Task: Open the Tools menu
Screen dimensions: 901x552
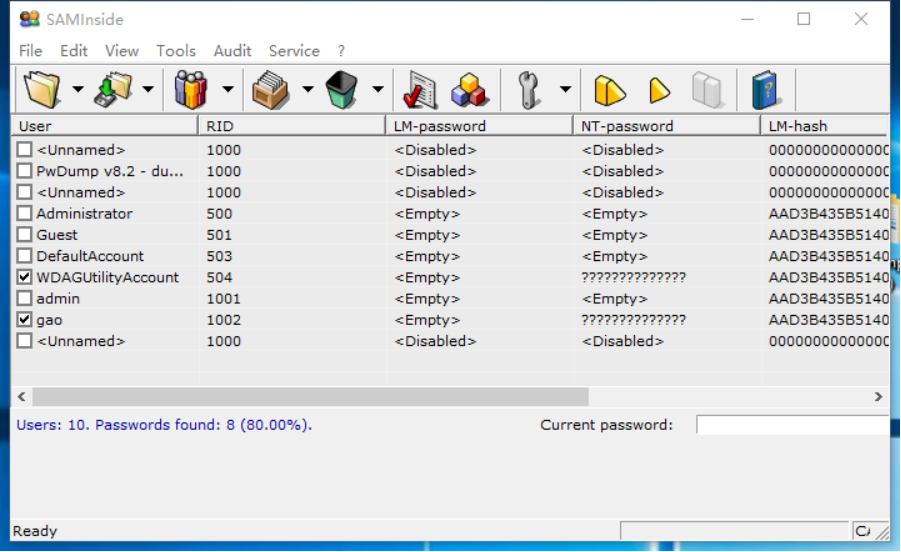Action: (176, 51)
